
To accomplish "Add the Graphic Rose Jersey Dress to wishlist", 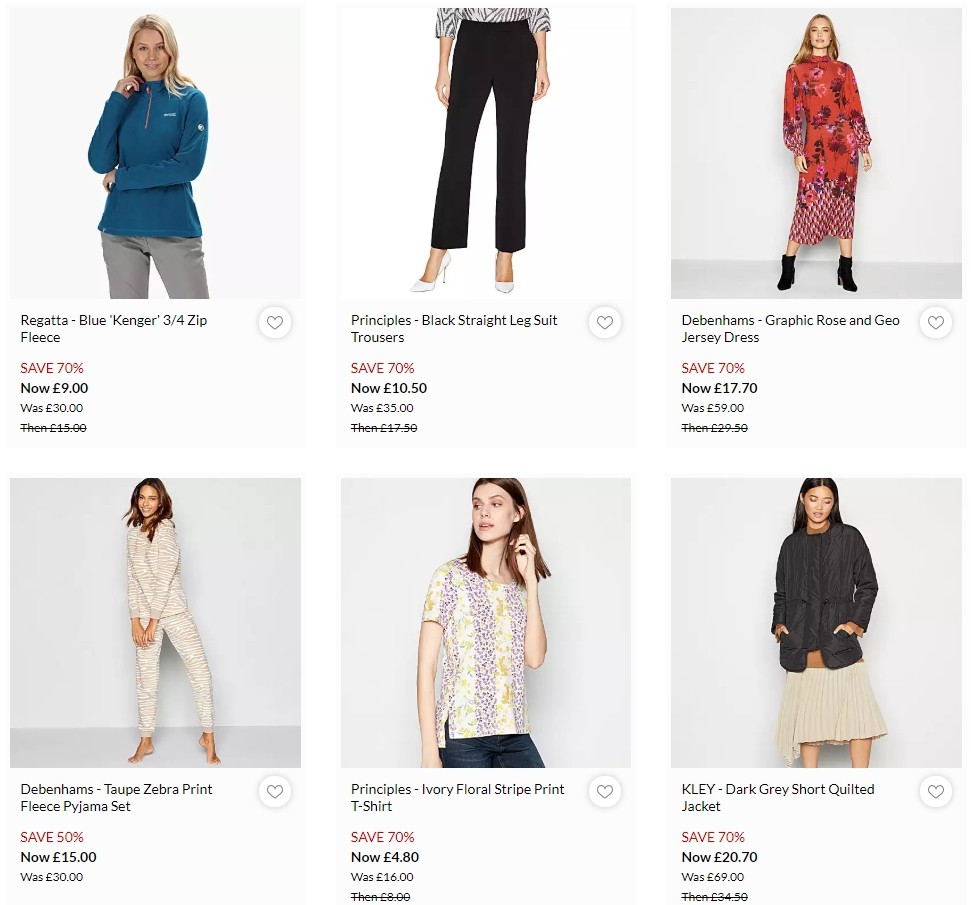I will 935,323.
